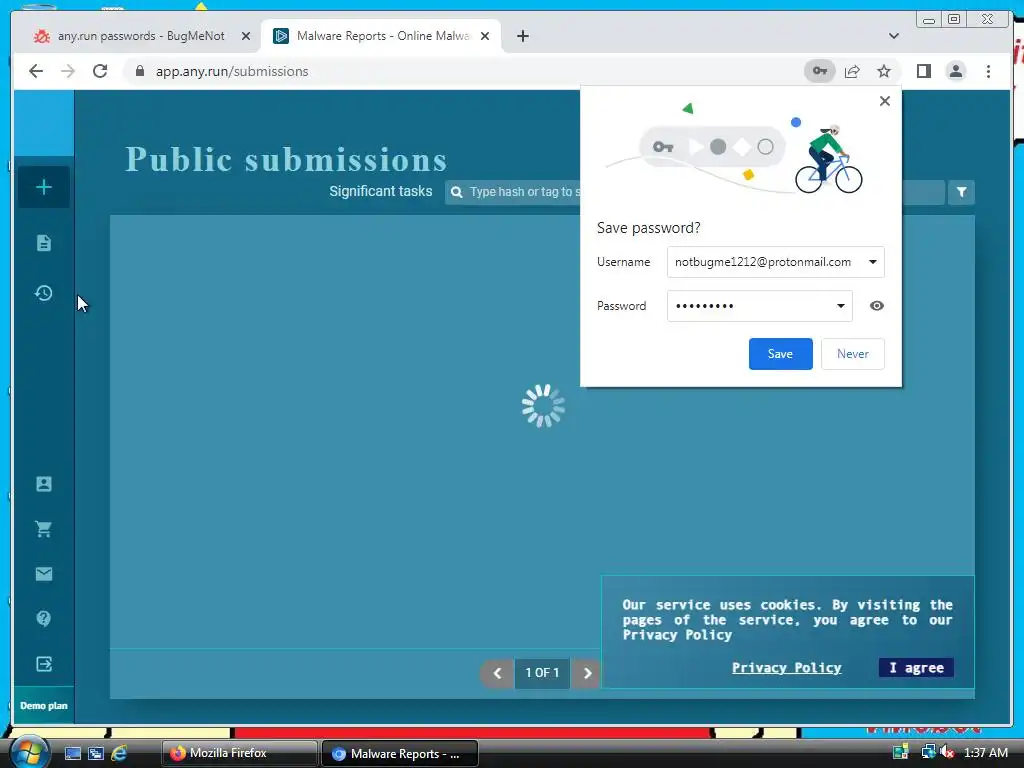Open the history clock sidebar icon

(x=44, y=293)
